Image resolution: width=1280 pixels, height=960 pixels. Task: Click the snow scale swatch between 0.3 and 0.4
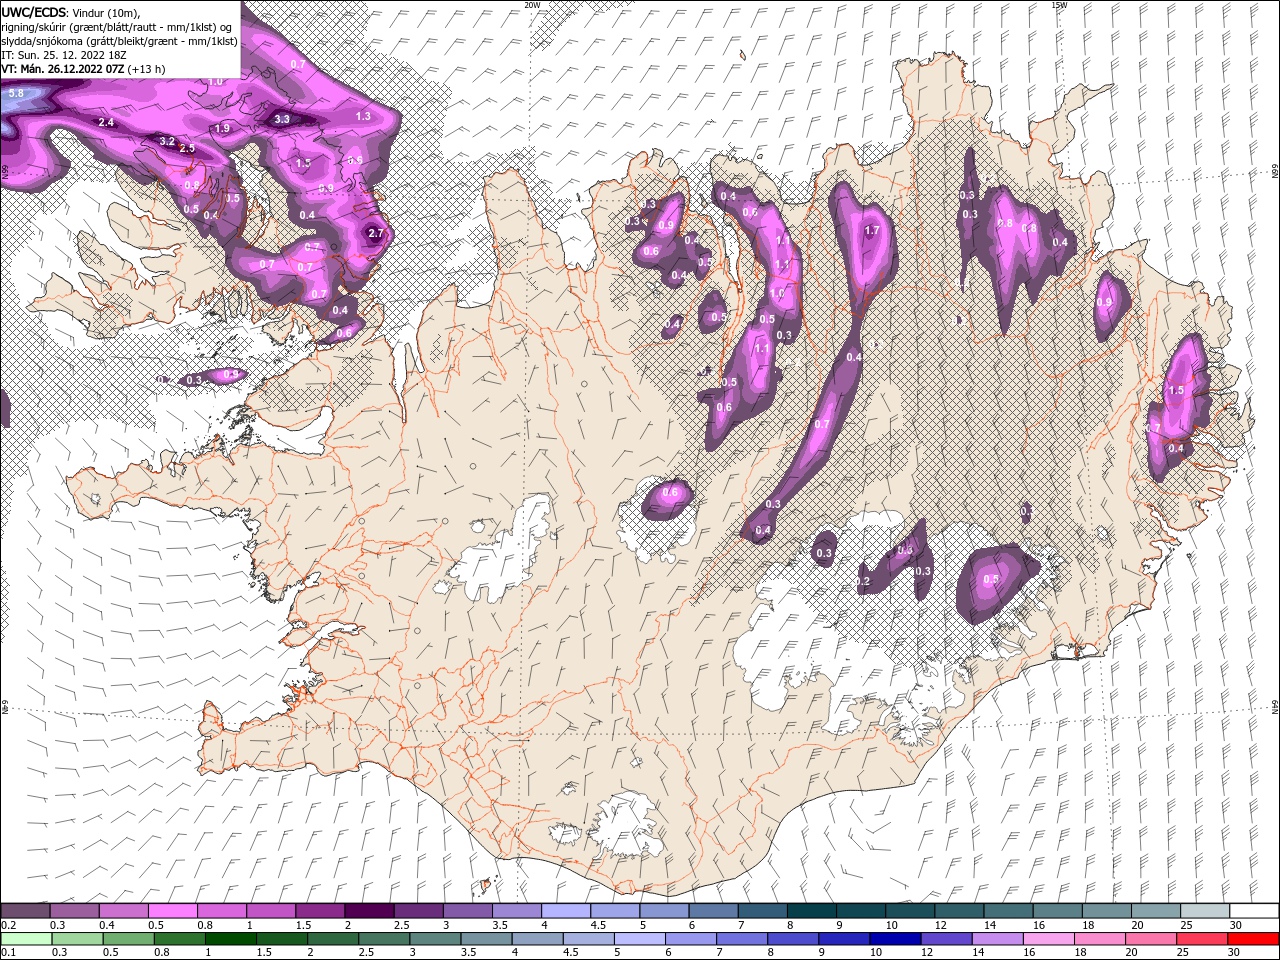pos(74,911)
